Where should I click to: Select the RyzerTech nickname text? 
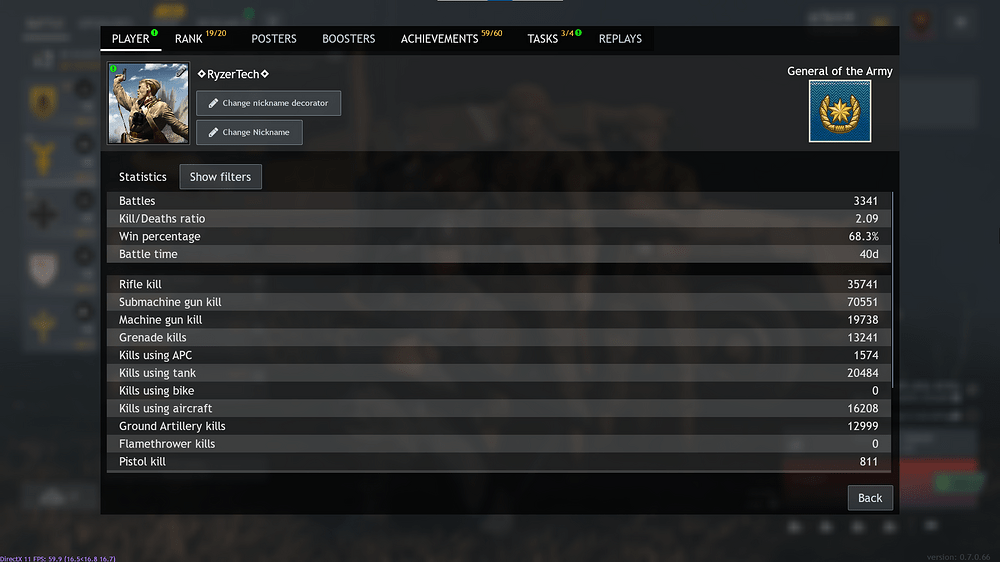pyautogui.click(x=233, y=74)
